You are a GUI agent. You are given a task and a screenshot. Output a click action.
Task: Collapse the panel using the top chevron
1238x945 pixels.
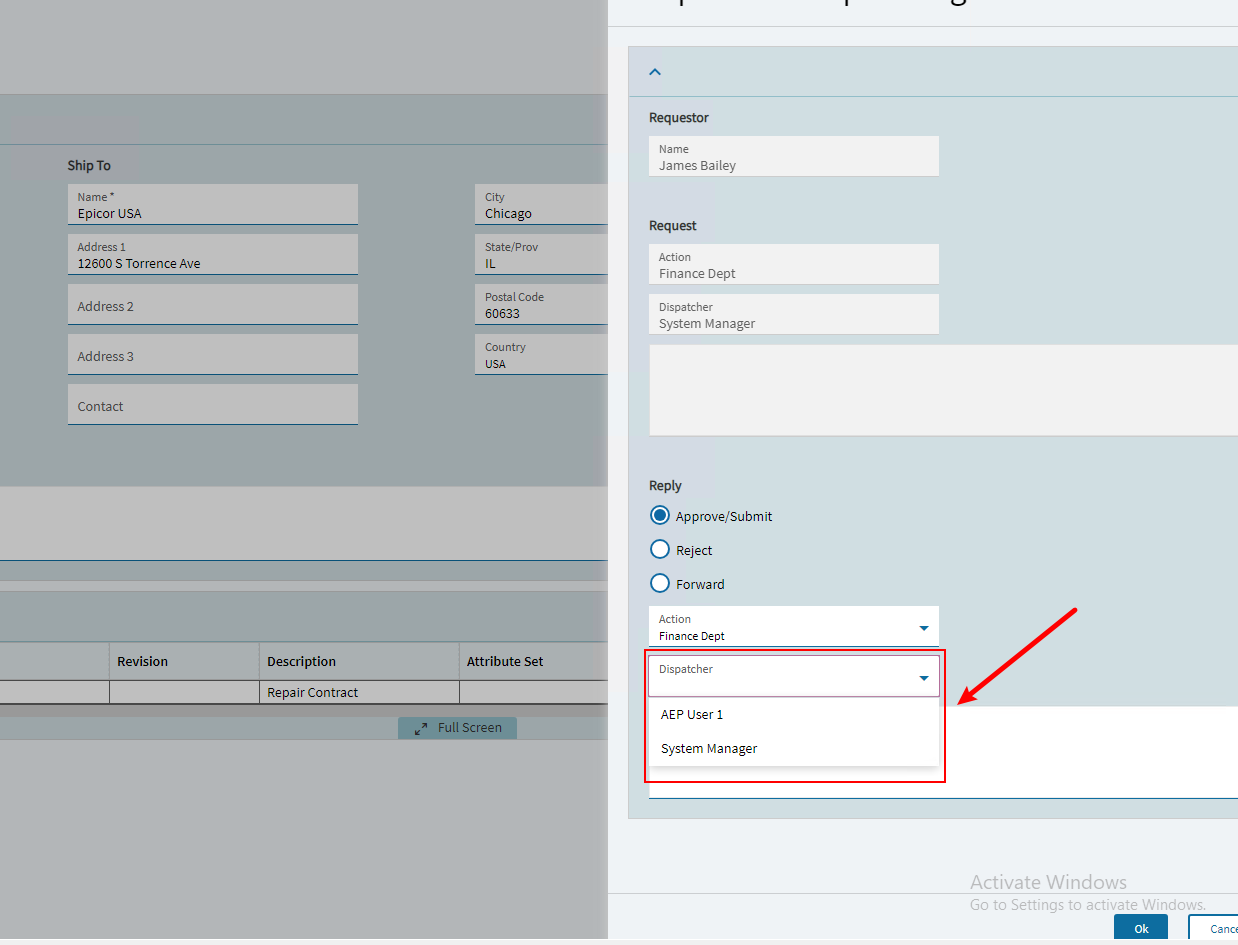tap(655, 72)
